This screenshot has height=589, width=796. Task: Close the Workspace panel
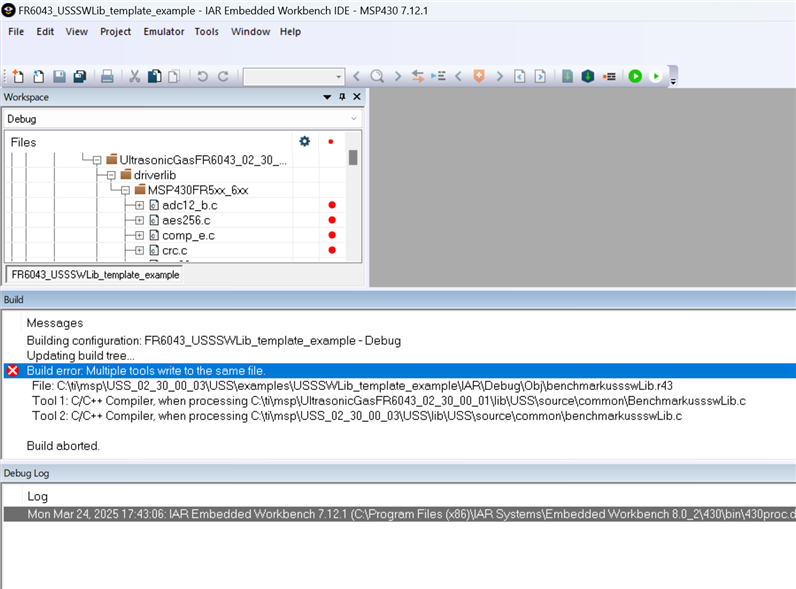(357, 96)
